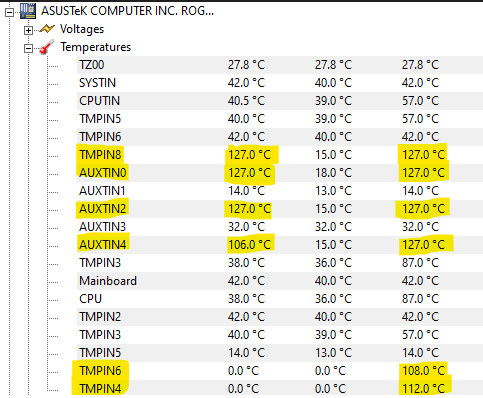
Task: Select the ASUSTeK COMPUTER INC. ROG... label
Action: point(127,11)
